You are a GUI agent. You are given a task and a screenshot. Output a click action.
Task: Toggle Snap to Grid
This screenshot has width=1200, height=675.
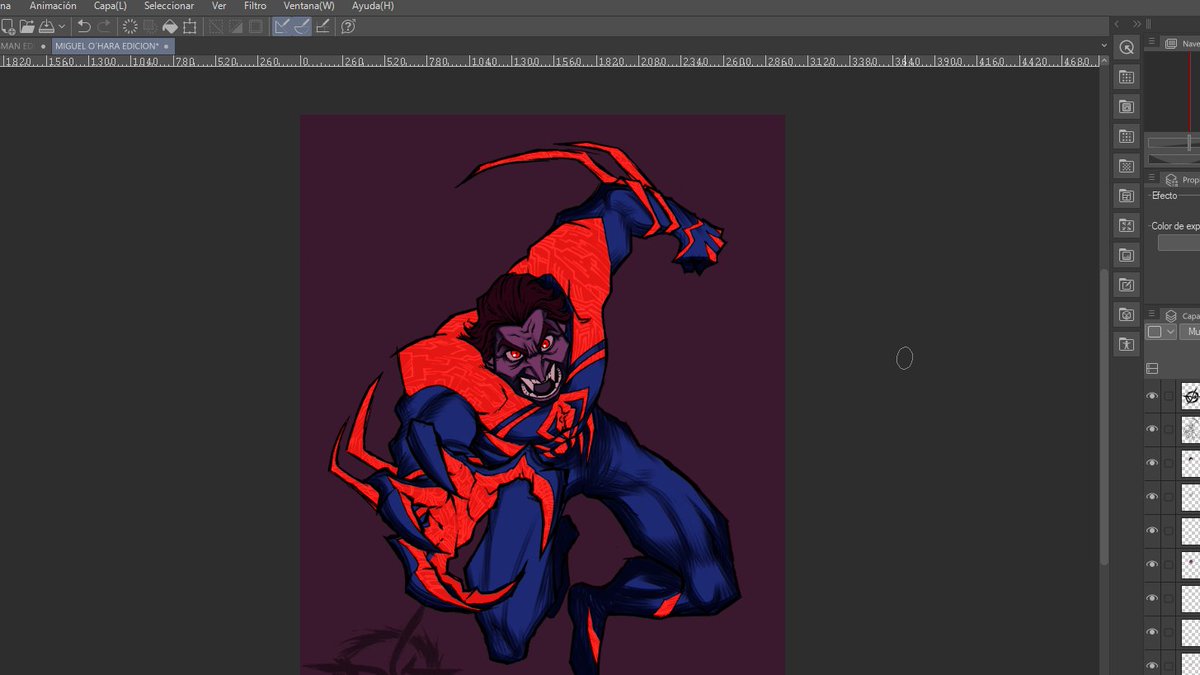pyautogui.click(x=323, y=27)
